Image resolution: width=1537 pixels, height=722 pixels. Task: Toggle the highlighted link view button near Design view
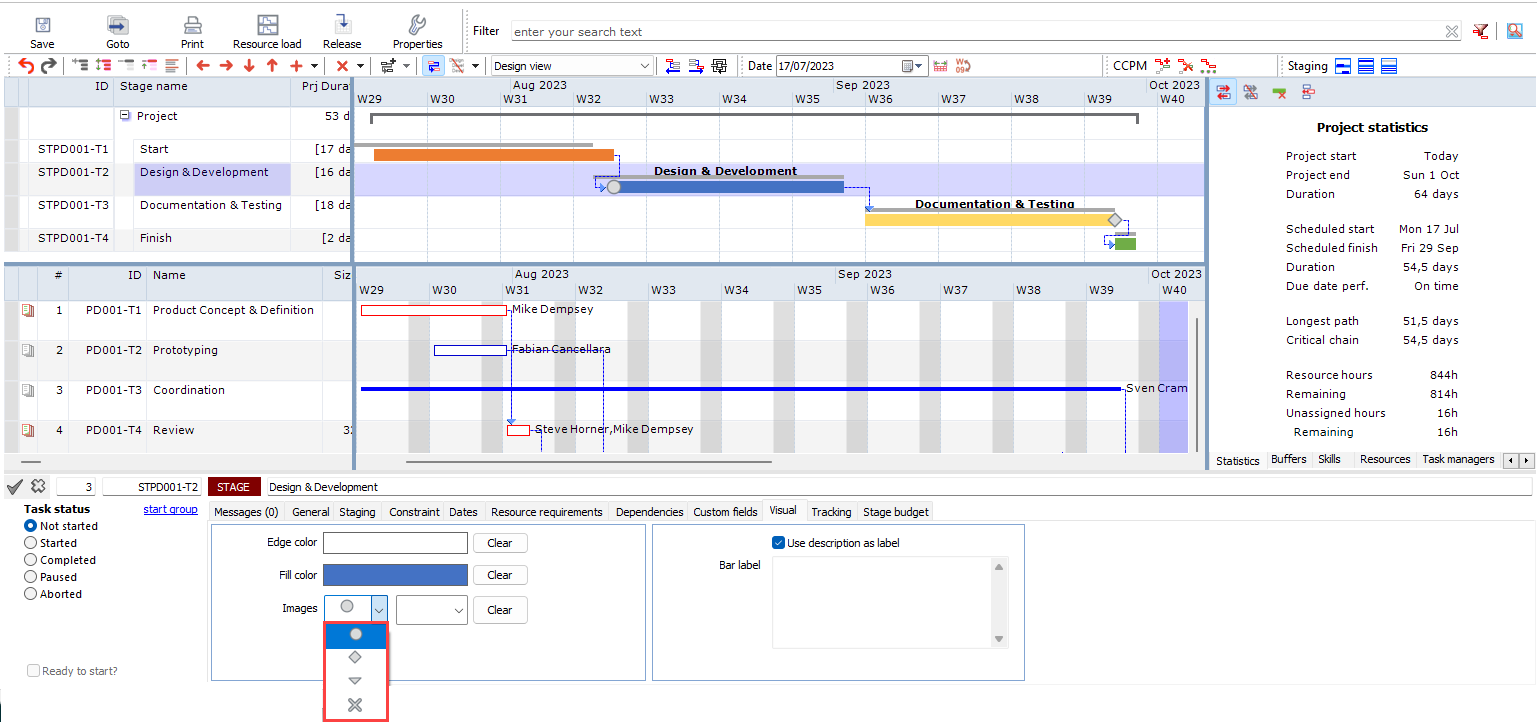click(x=434, y=66)
